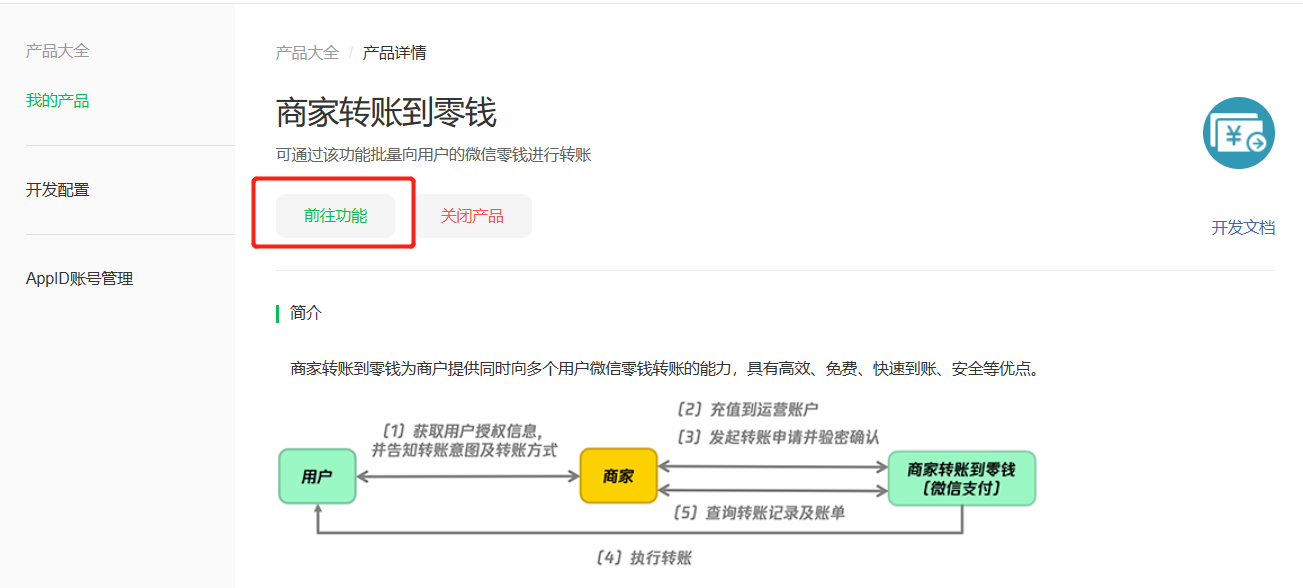Viewport: 1303px width, 588px height.
Task: Click the diagram label (3) 发起转账申请并验密确认
Action: point(778,437)
